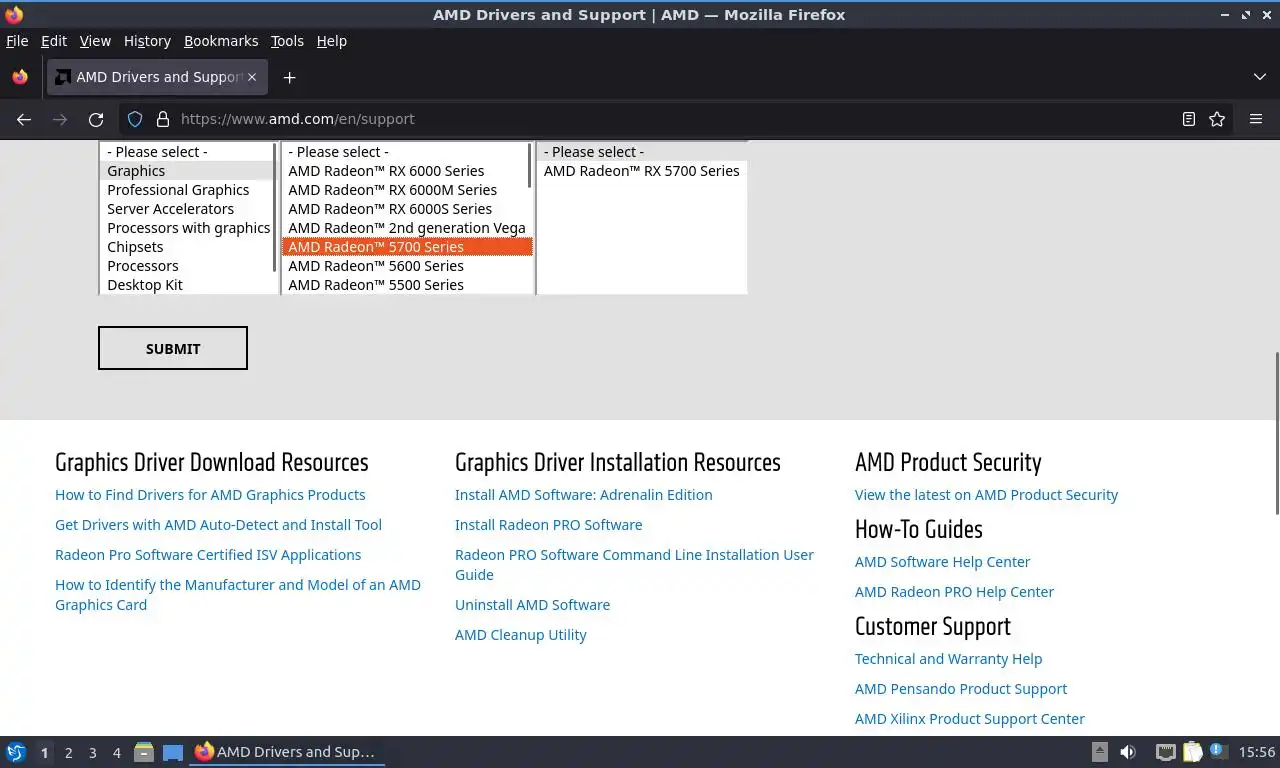Open Auto-Detect and Install Tool link
Viewport: 1280px width, 768px height.
[218, 525]
